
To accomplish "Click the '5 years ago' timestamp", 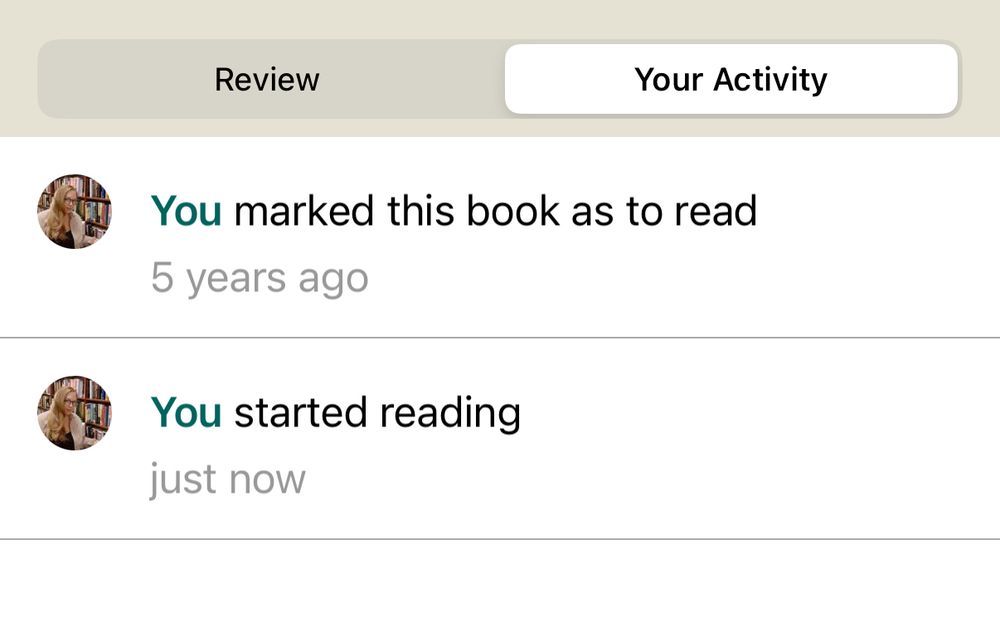I will pyautogui.click(x=260, y=277).
